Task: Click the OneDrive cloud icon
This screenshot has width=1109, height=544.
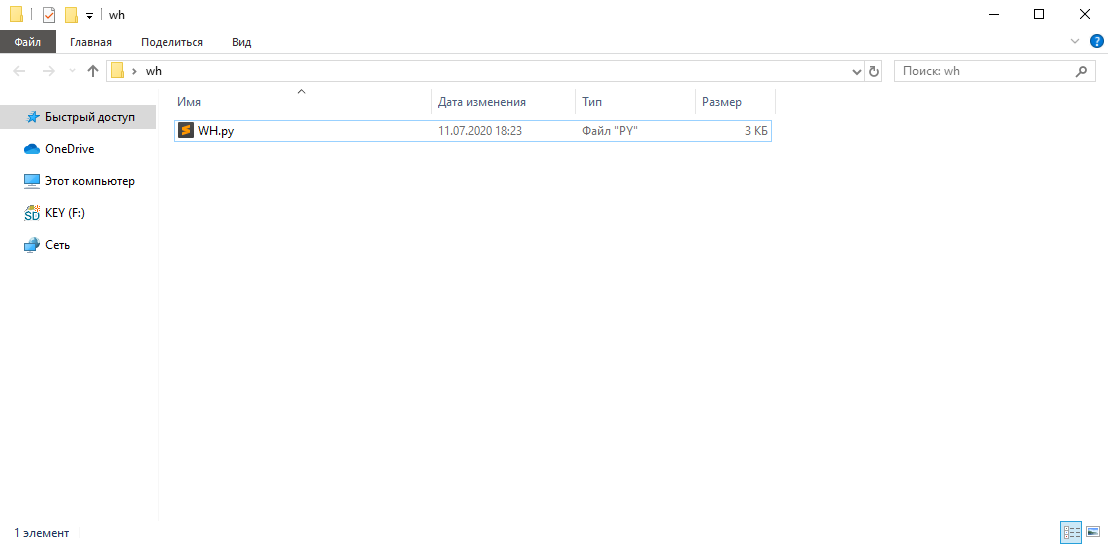Action: 32,149
